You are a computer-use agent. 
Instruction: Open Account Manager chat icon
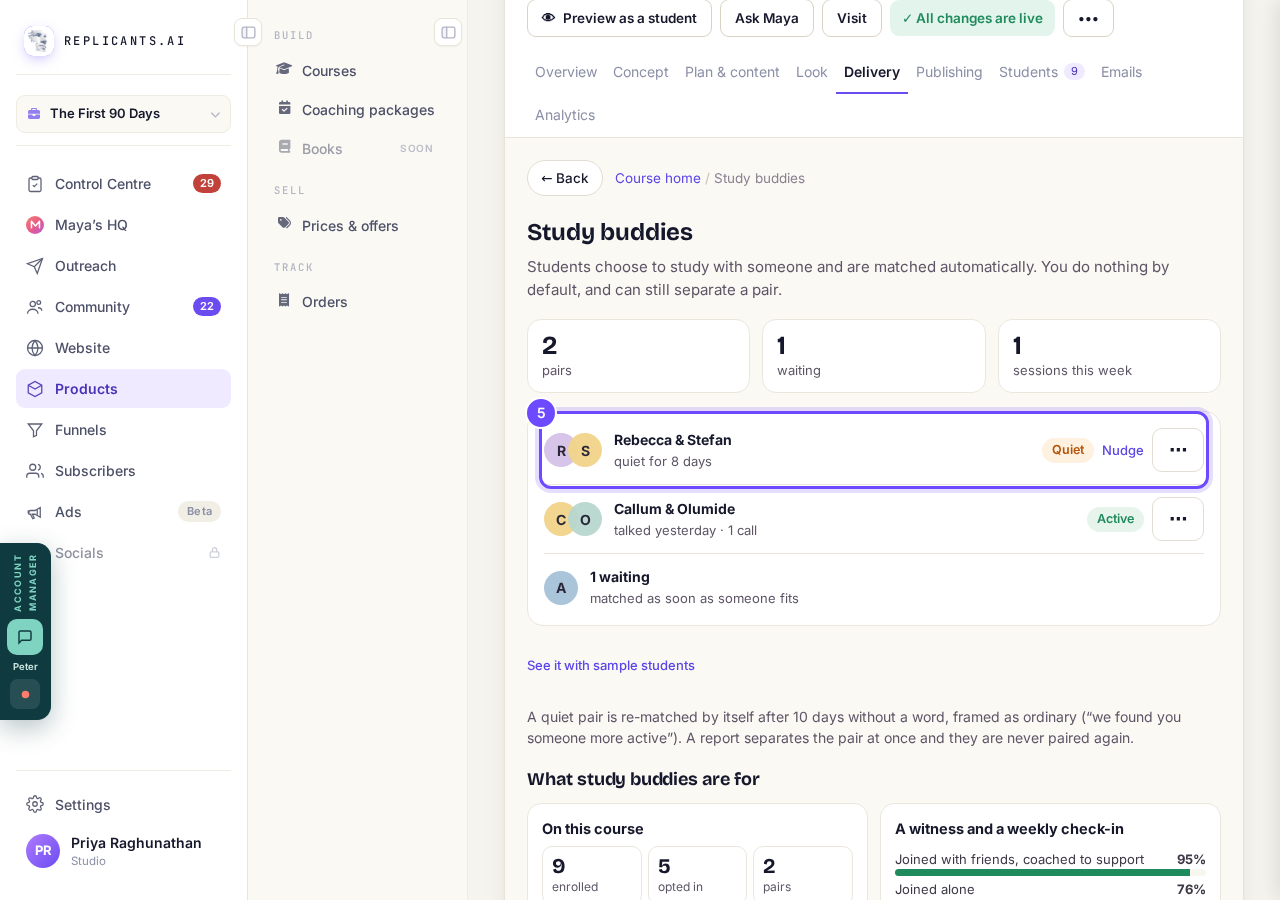pyautogui.click(x=25, y=637)
